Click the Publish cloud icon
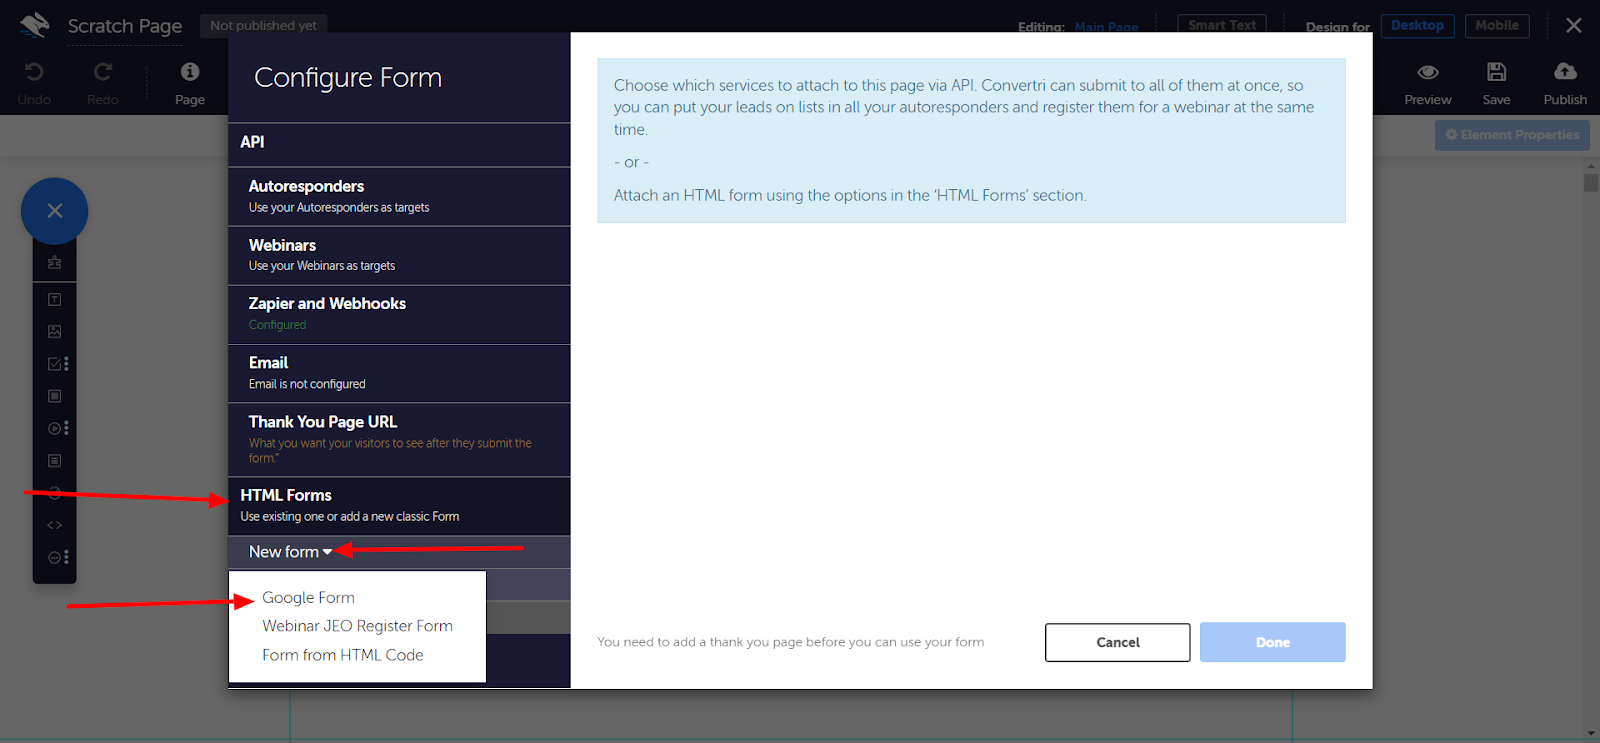Screen dimensions: 1600x743 1565,72
